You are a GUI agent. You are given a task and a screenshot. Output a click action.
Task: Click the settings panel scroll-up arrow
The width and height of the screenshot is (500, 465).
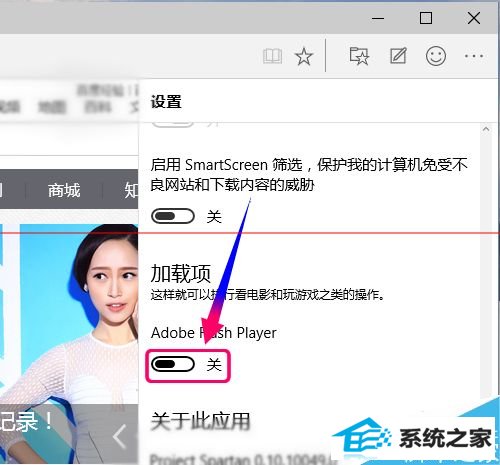coord(486,129)
